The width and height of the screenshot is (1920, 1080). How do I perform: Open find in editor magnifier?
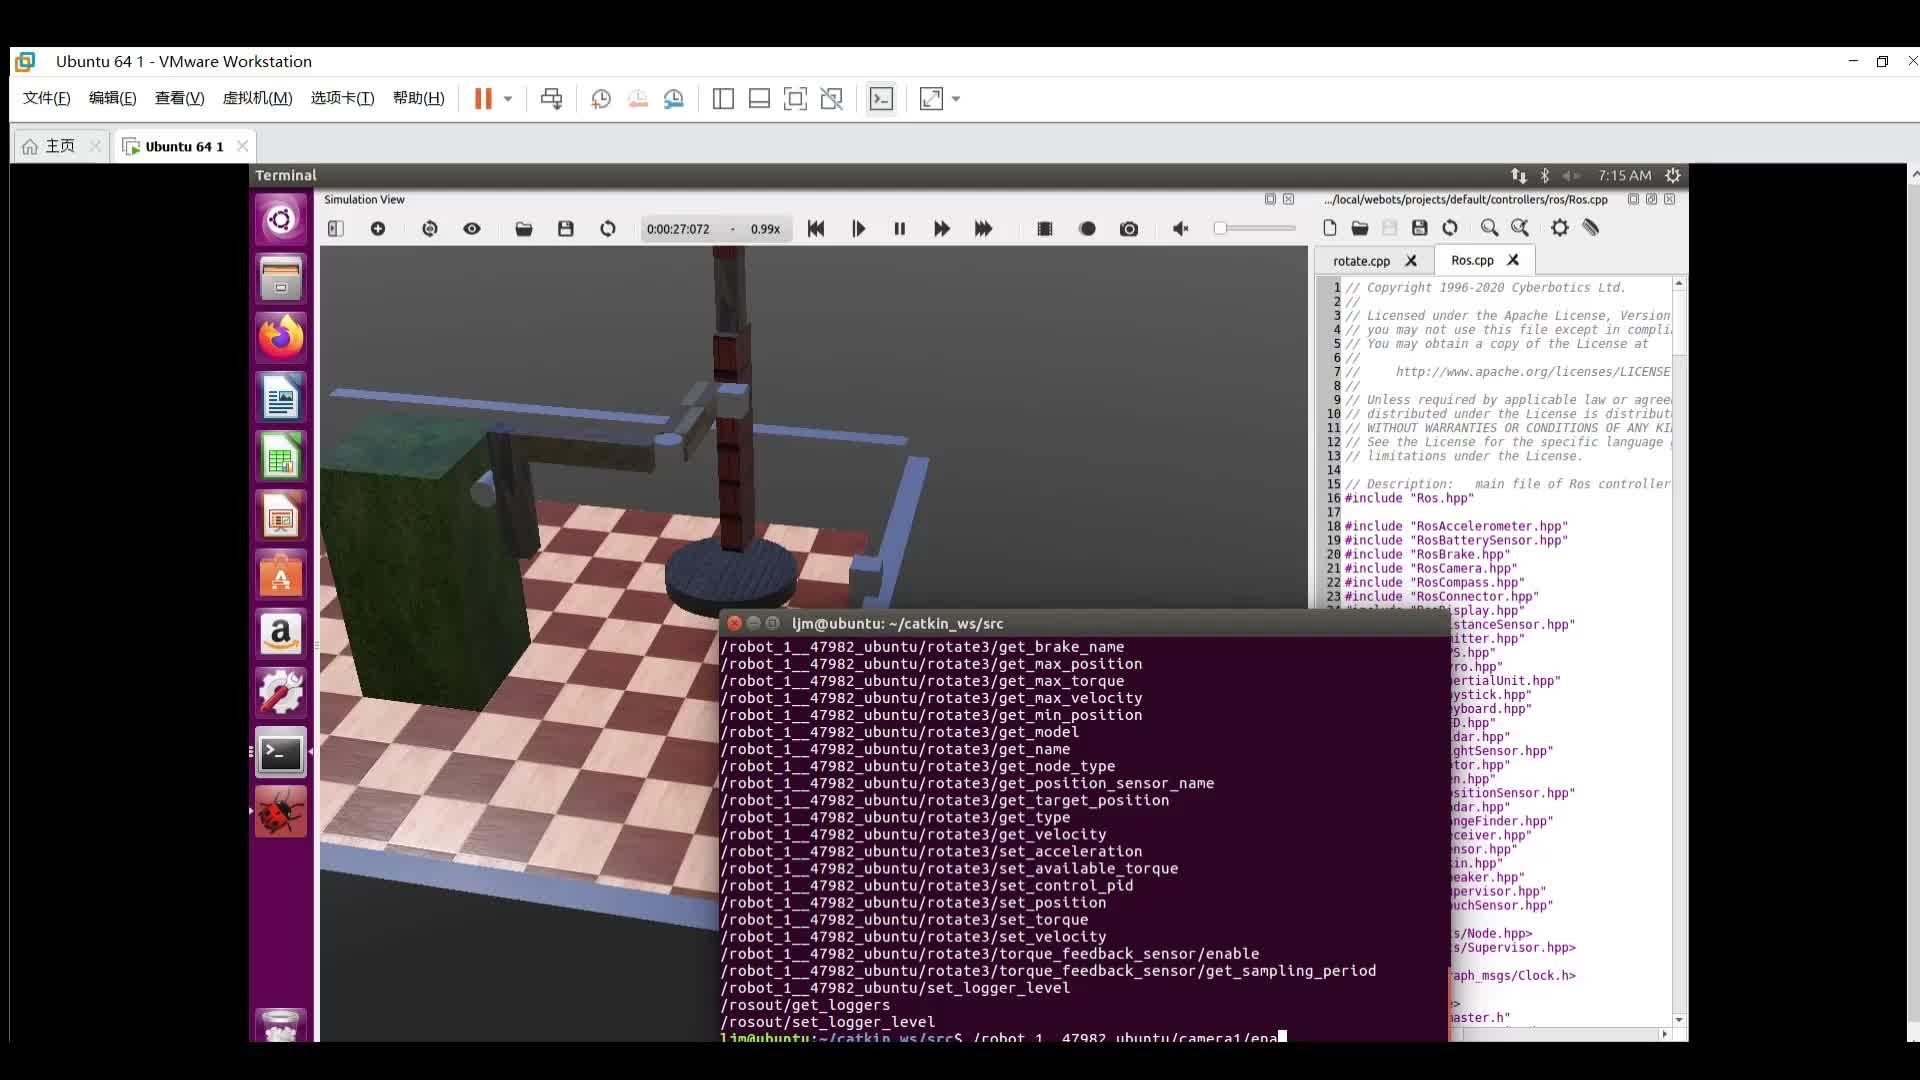pyautogui.click(x=1489, y=228)
